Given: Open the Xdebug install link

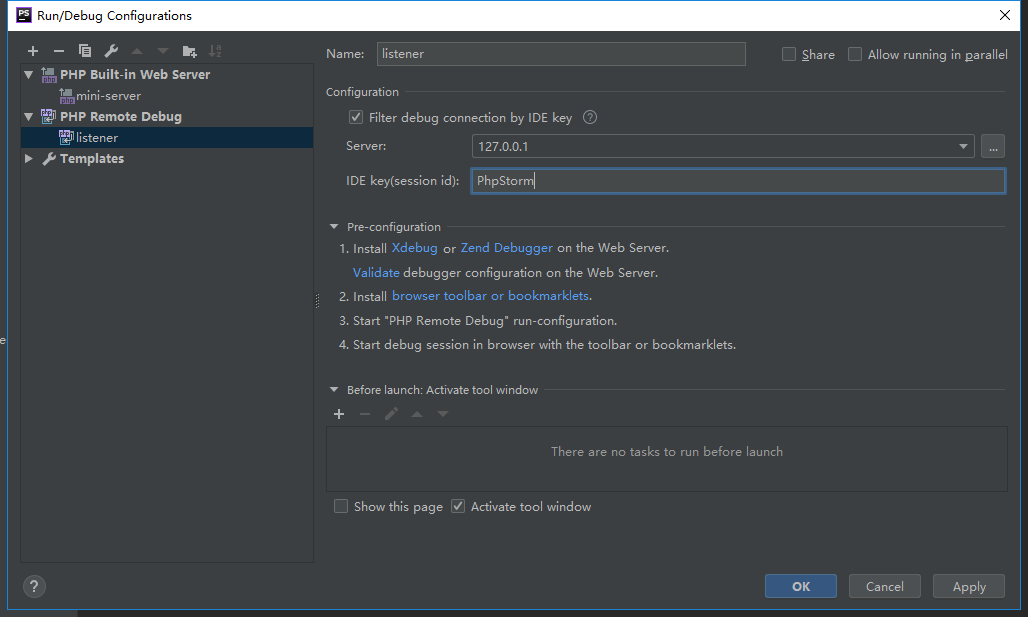Looking at the screenshot, I should [414, 248].
